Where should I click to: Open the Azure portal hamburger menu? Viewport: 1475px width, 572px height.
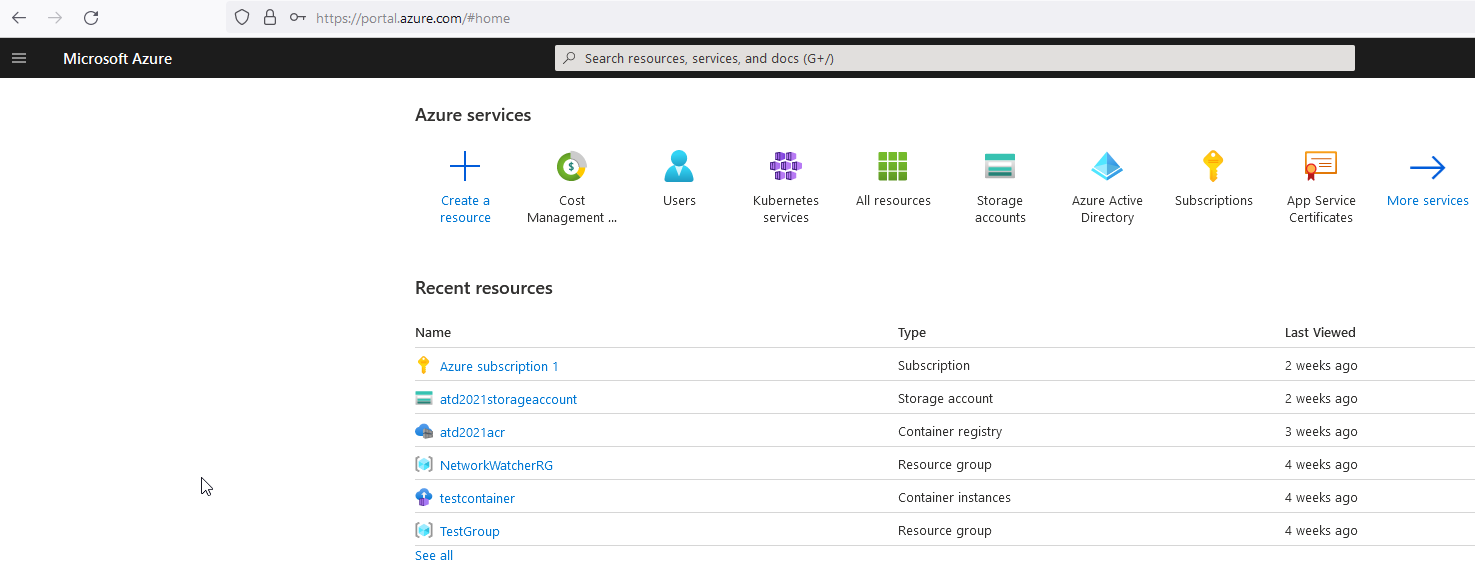(x=18, y=58)
